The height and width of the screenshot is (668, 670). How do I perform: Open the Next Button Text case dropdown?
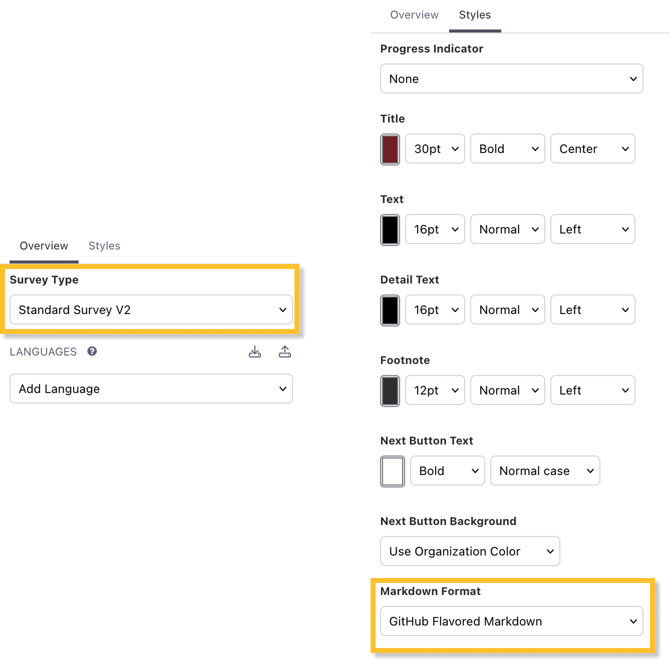(x=545, y=471)
